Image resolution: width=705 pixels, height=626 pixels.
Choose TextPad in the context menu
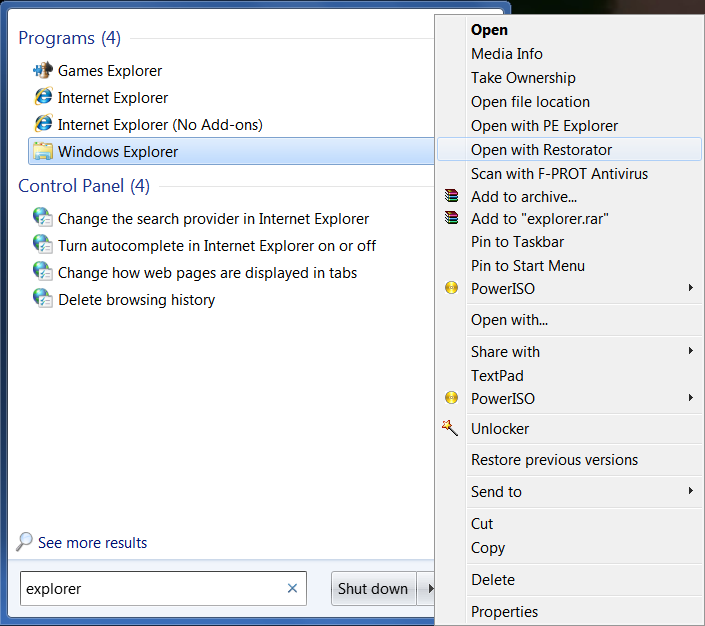(497, 376)
